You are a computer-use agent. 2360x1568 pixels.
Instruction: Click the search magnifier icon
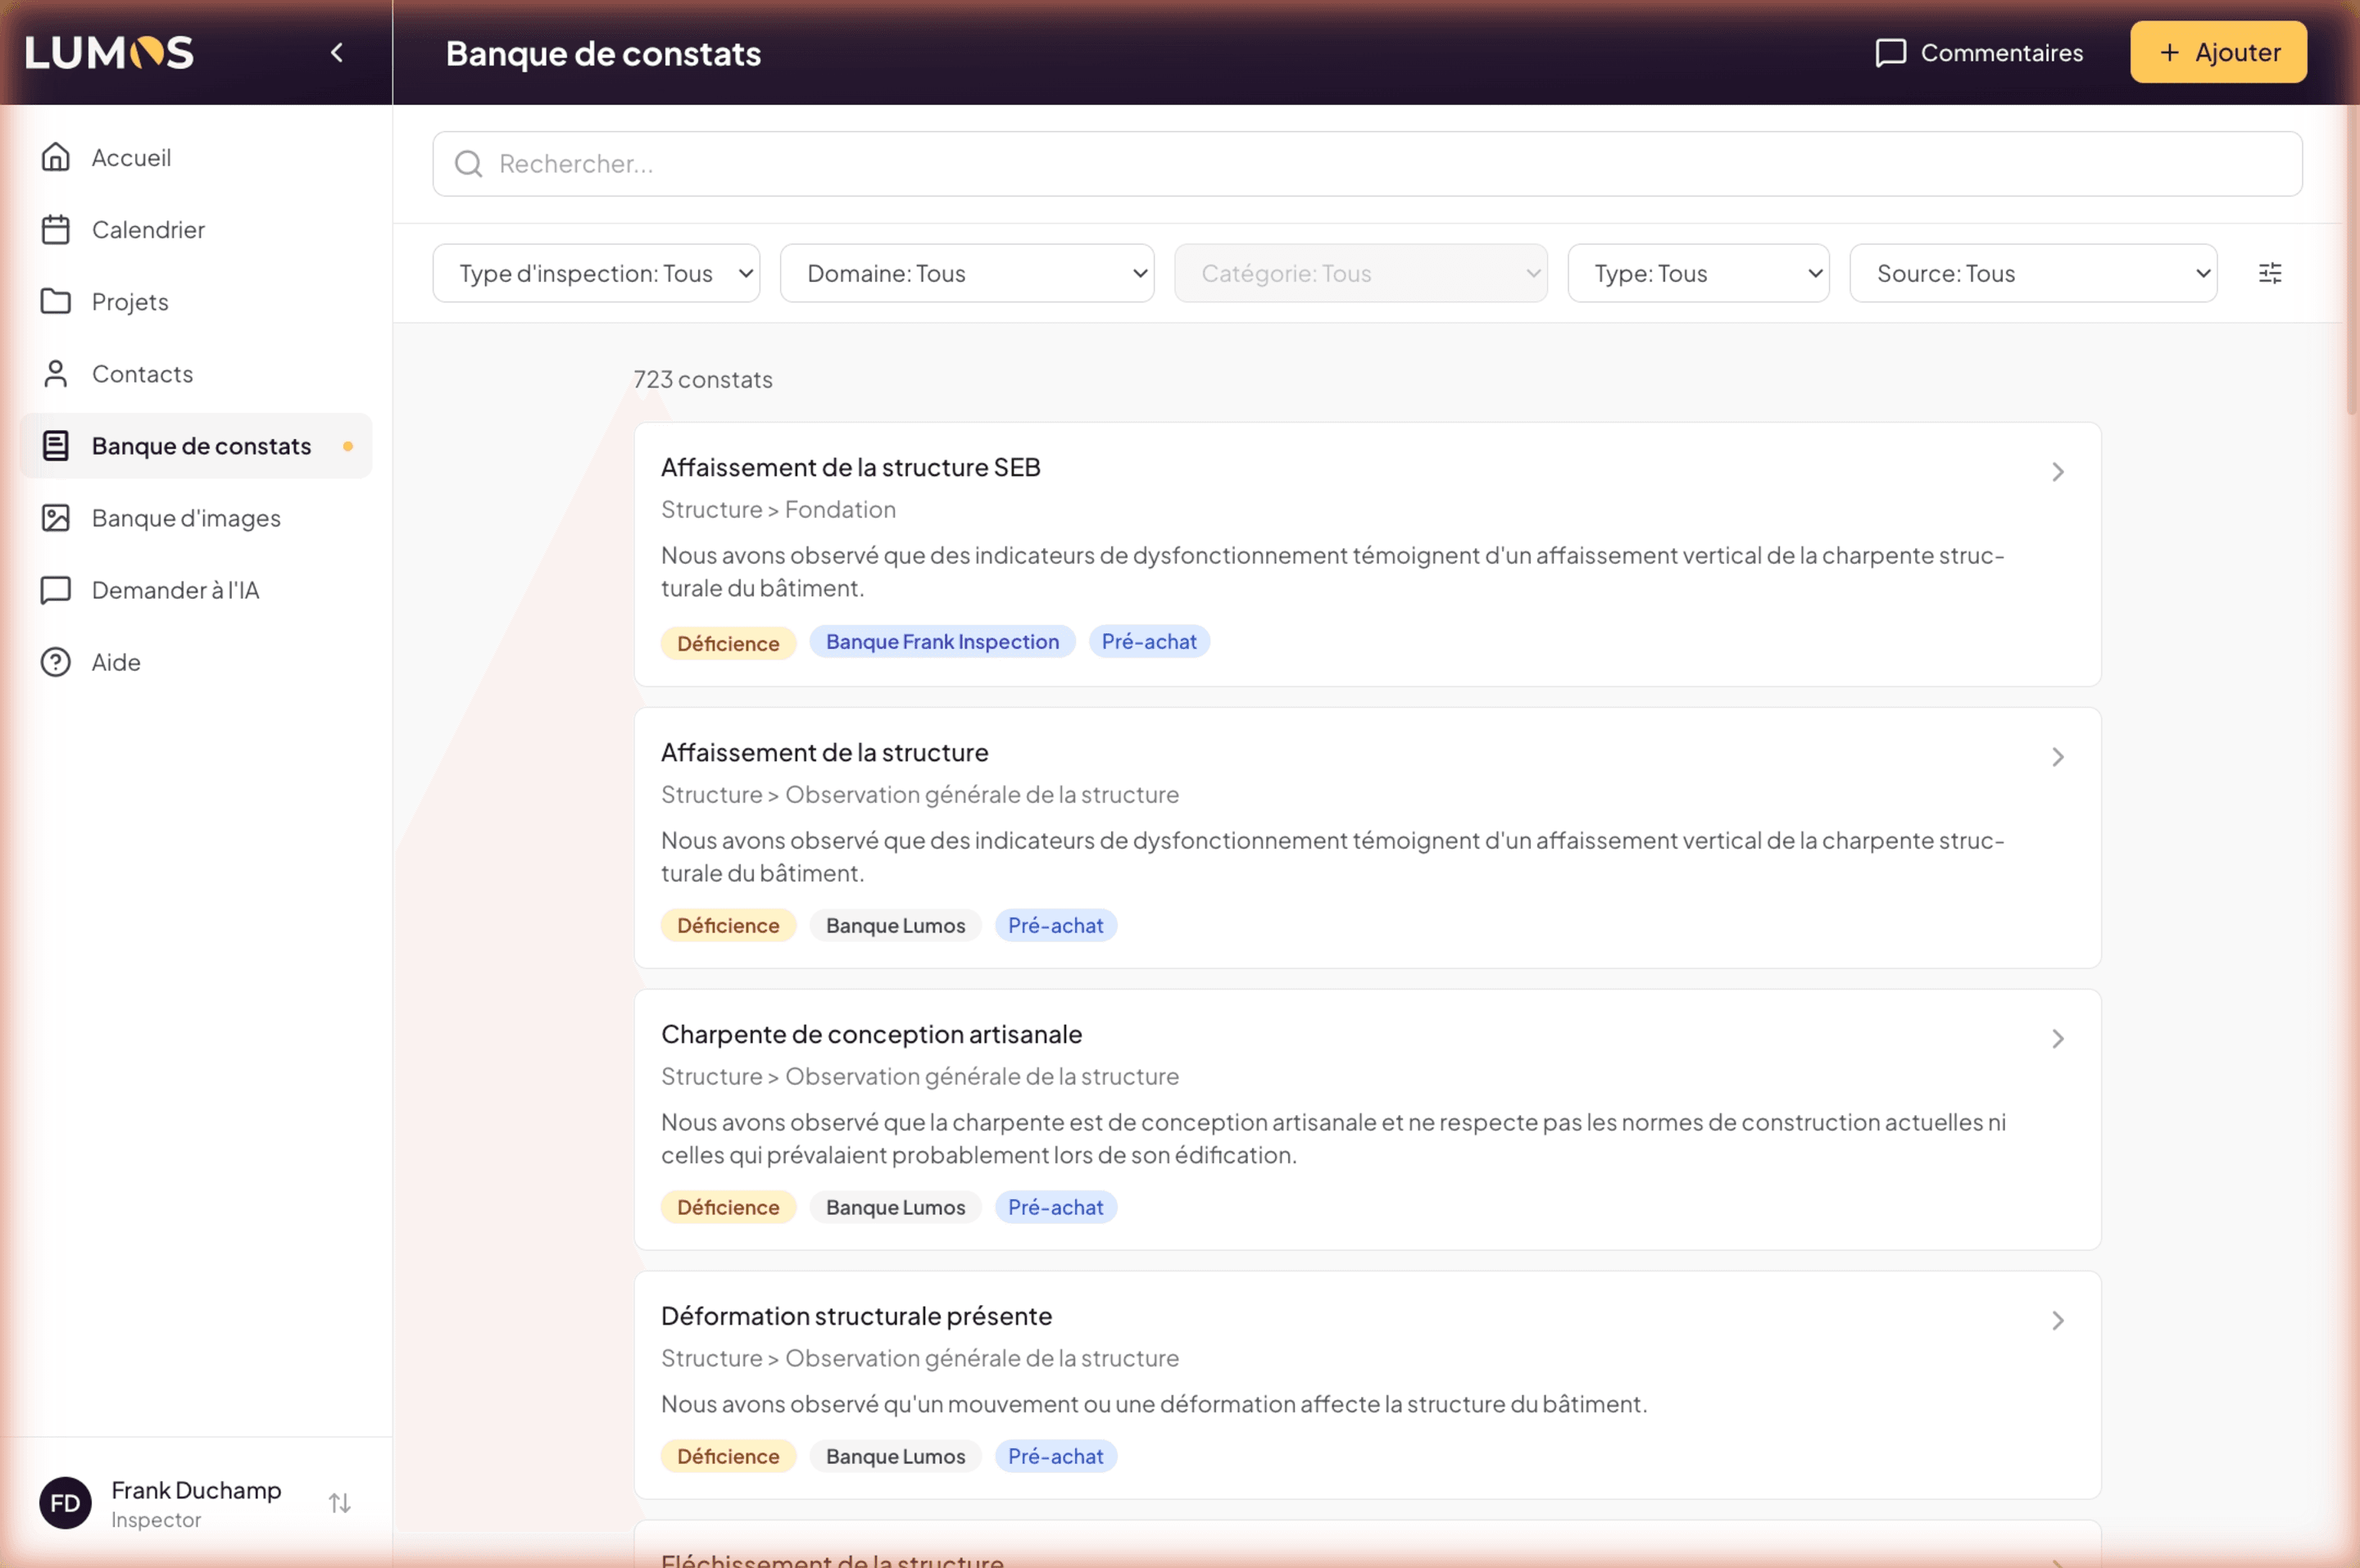[x=468, y=164]
